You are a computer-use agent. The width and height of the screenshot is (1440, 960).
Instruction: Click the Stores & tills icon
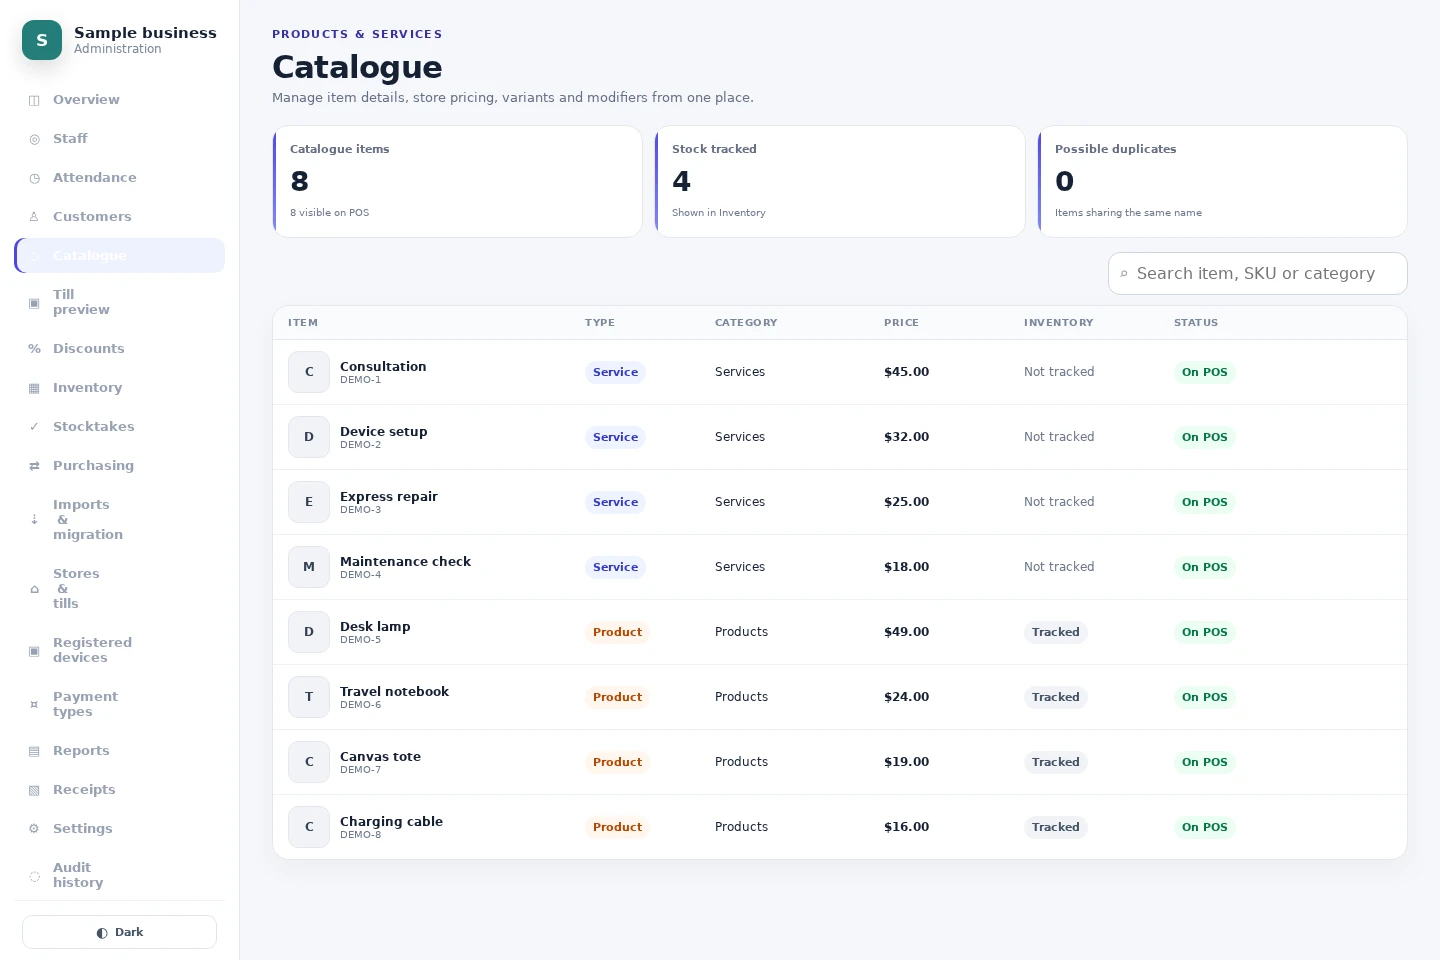(34, 589)
